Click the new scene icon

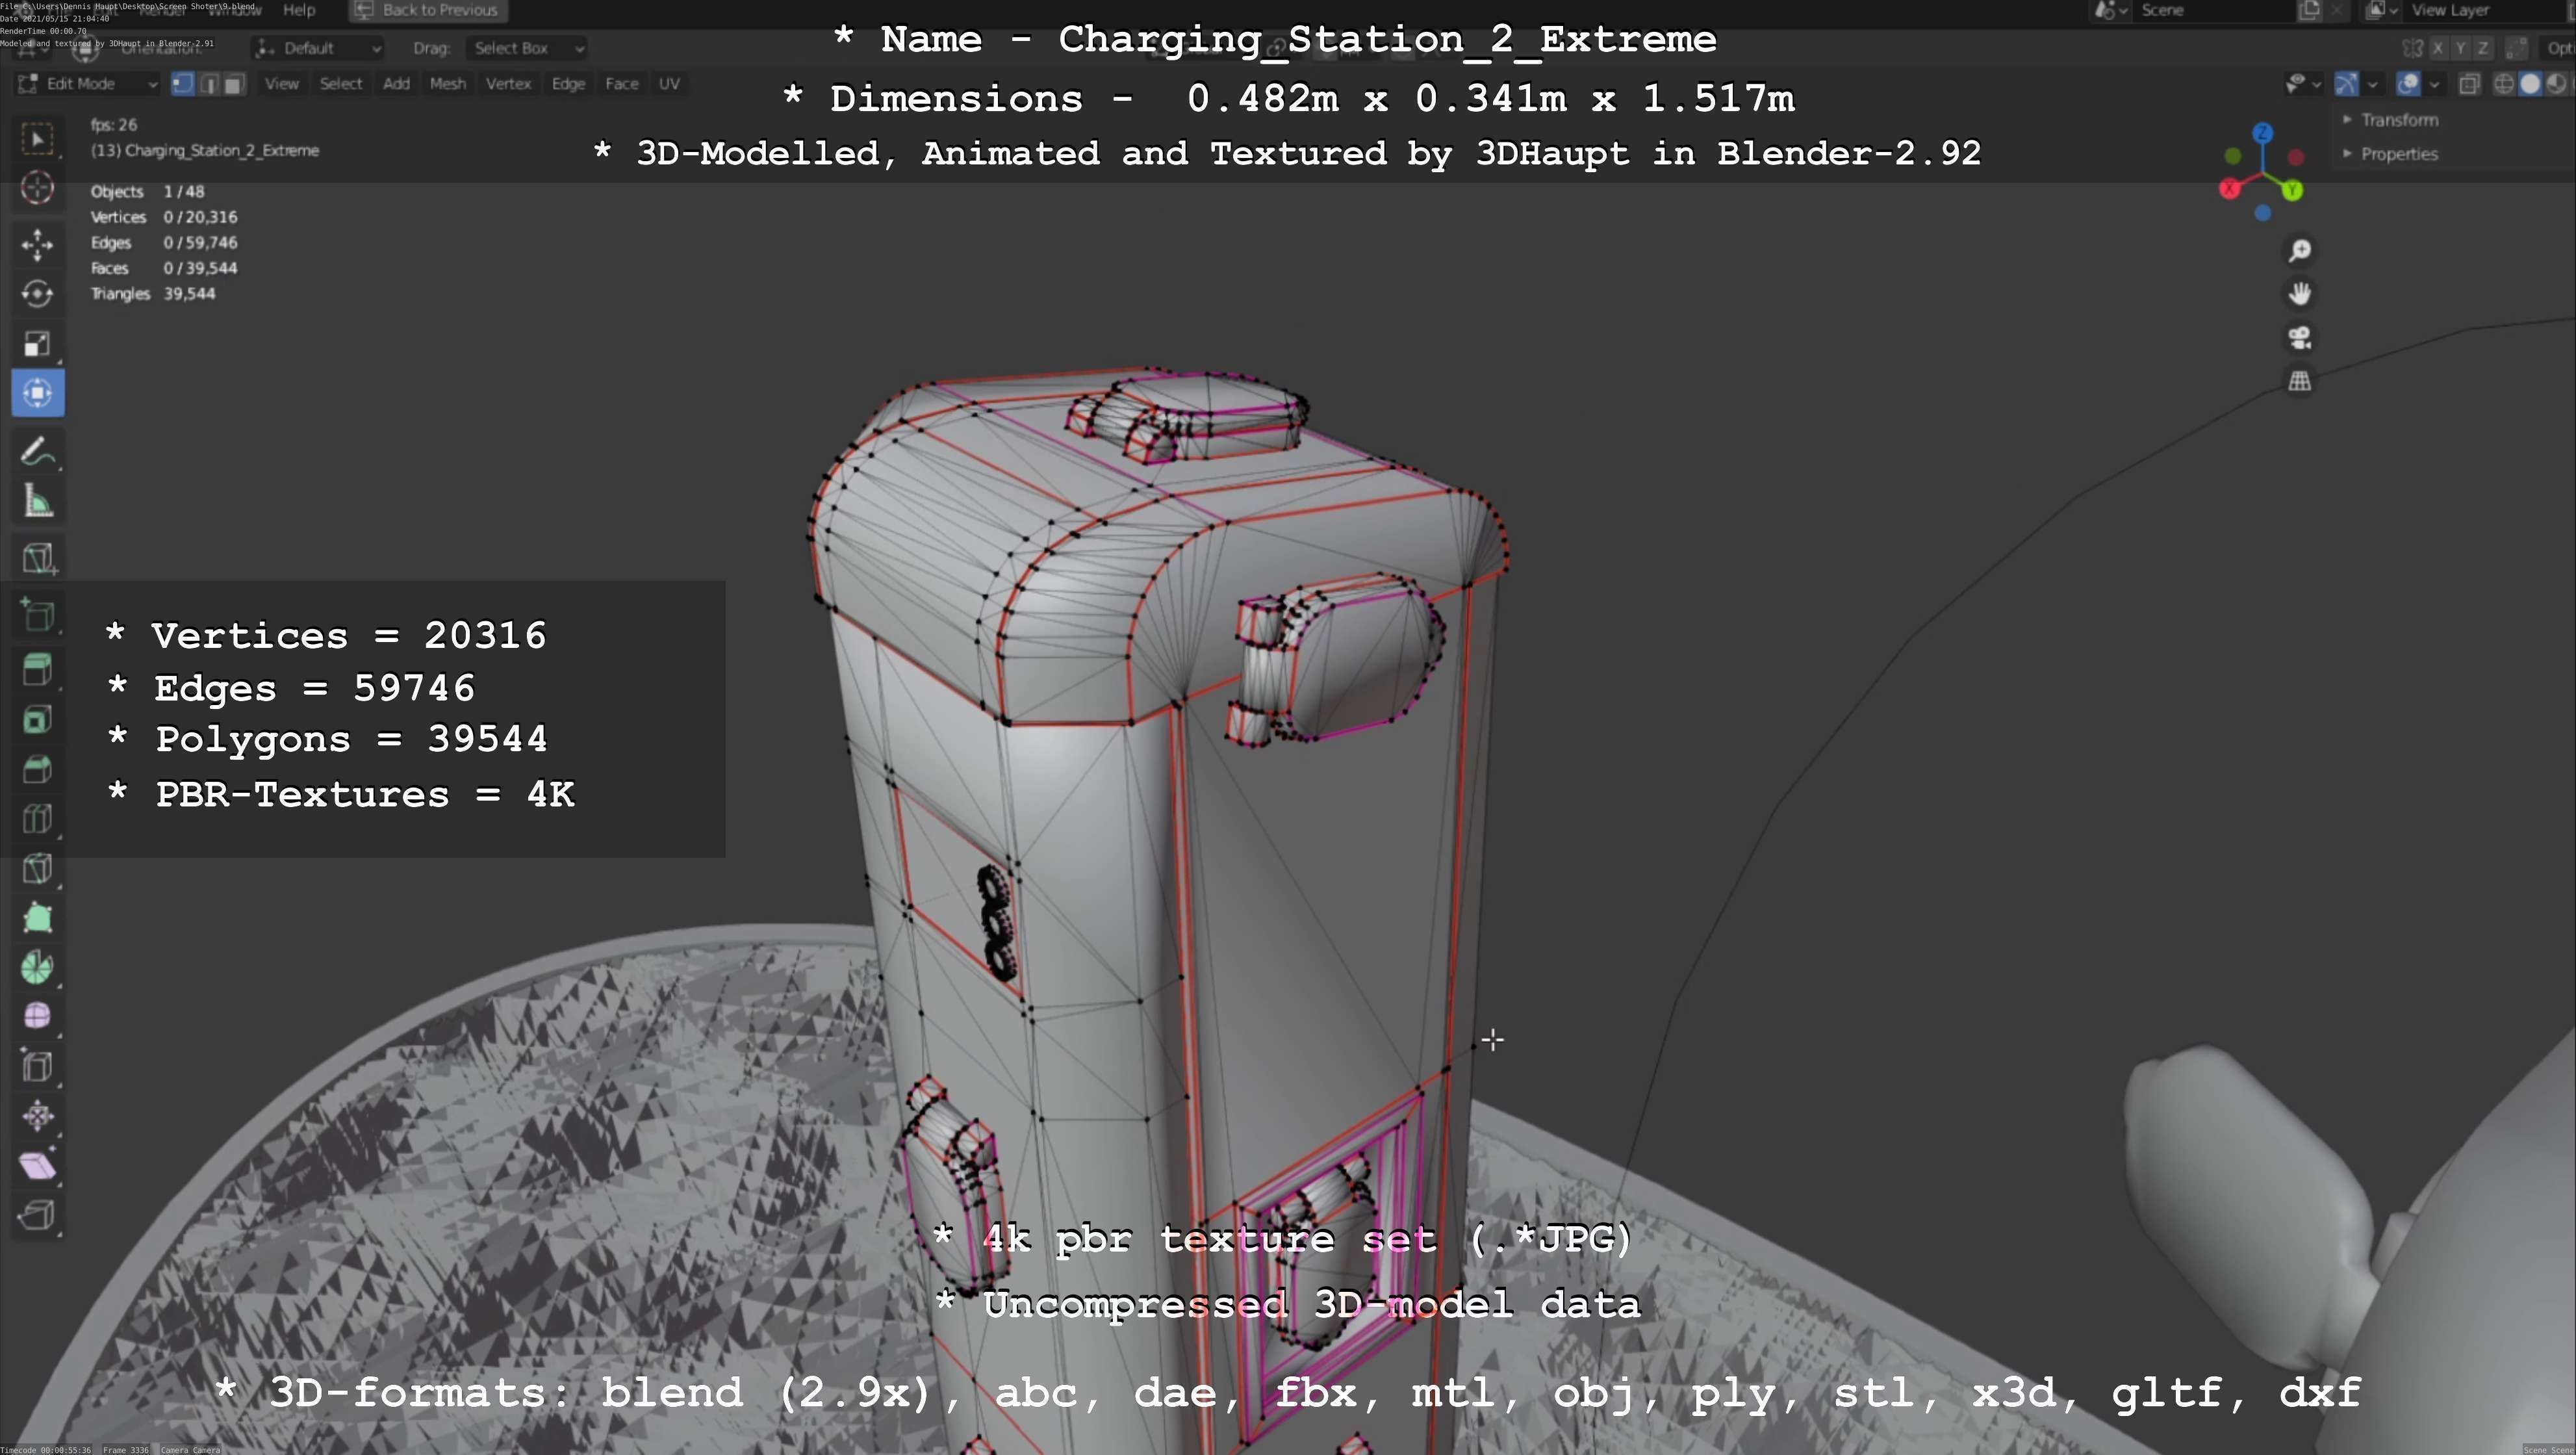[x=2310, y=10]
